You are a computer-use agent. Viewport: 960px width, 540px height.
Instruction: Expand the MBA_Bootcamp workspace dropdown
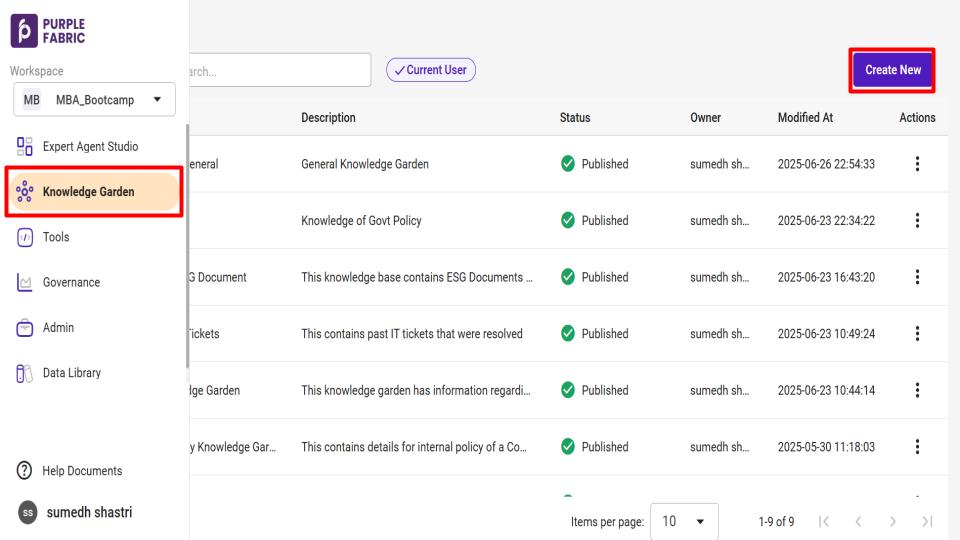pyautogui.click(x=92, y=100)
